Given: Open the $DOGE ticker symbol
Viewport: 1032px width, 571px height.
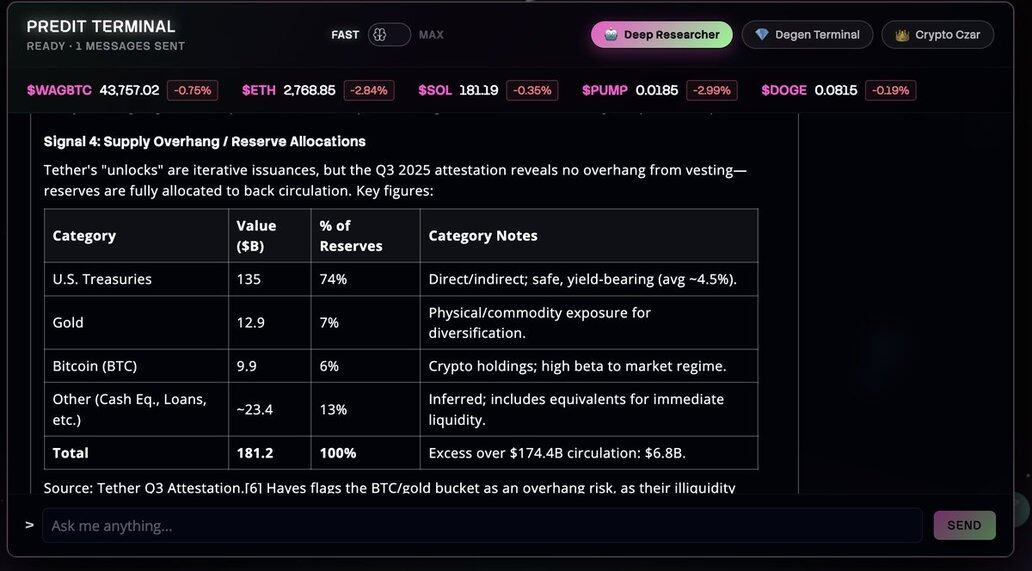Looking at the screenshot, I should tap(784, 90).
